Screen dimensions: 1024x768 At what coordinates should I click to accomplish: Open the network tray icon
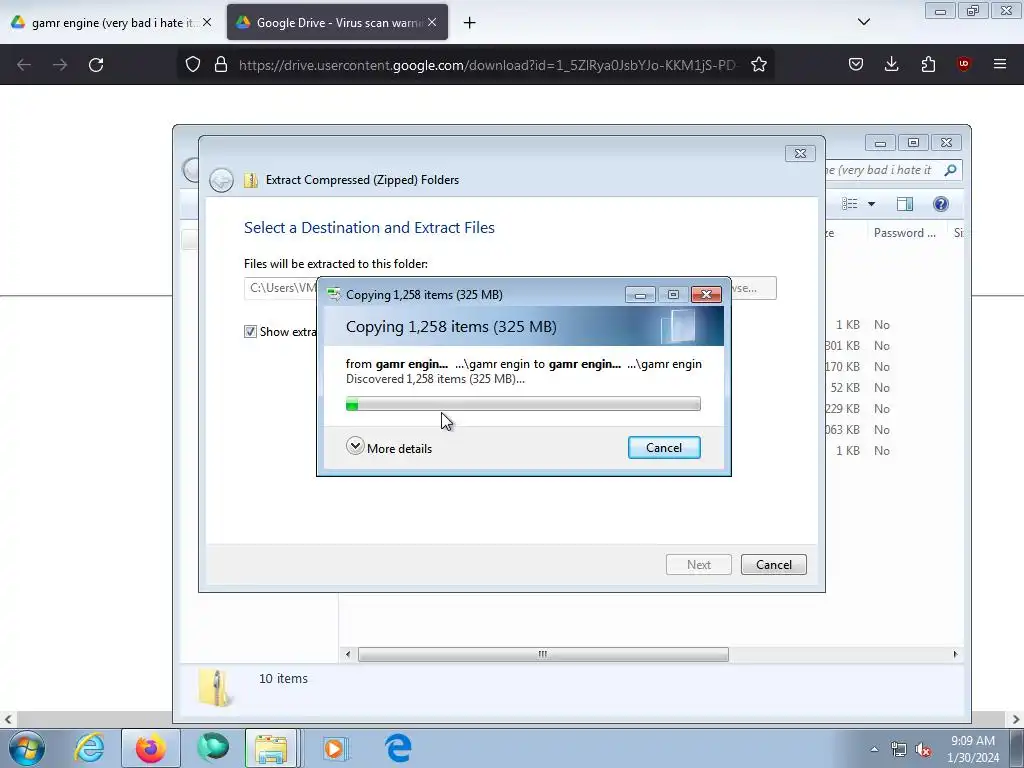899,749
